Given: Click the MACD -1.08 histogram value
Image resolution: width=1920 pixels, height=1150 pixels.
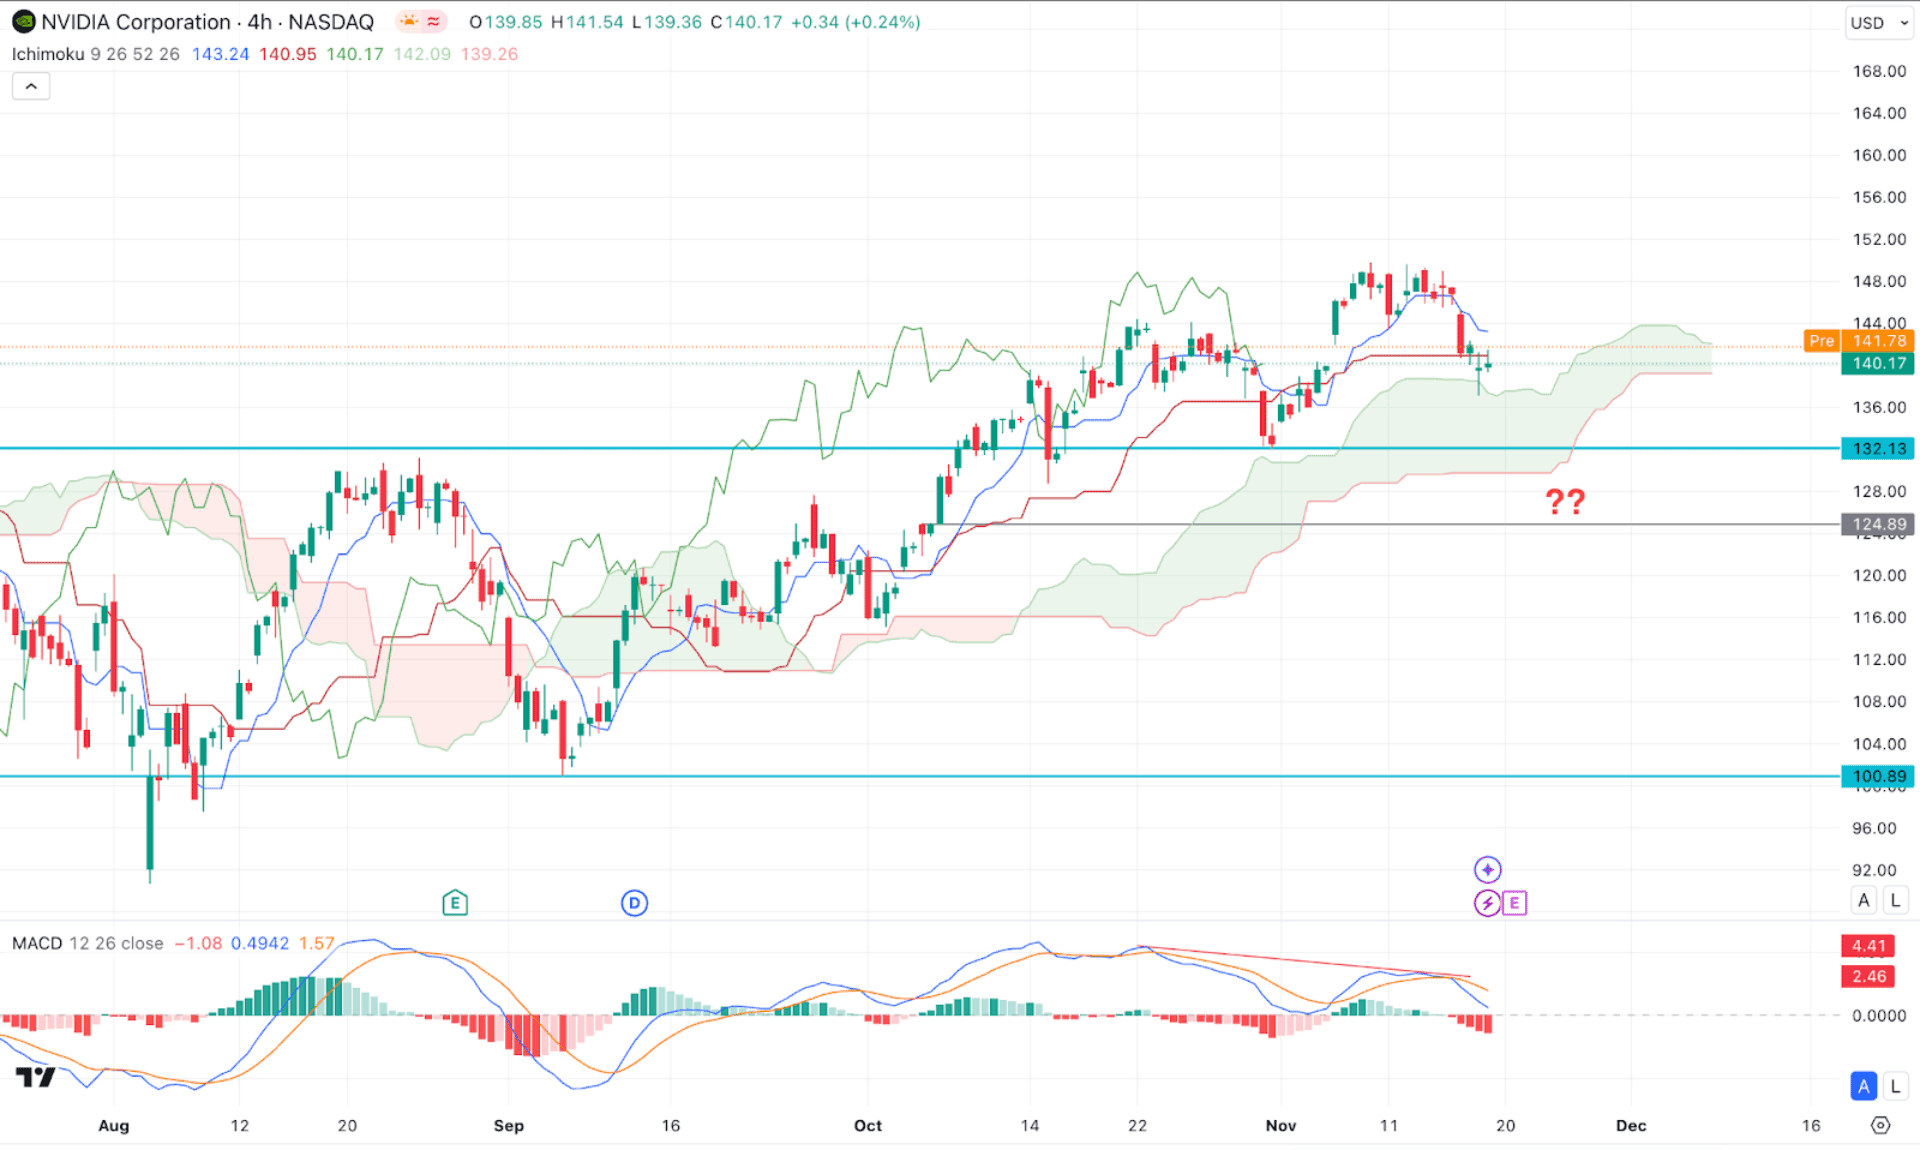Looking at the screenshot, I should tap(198, 943).
